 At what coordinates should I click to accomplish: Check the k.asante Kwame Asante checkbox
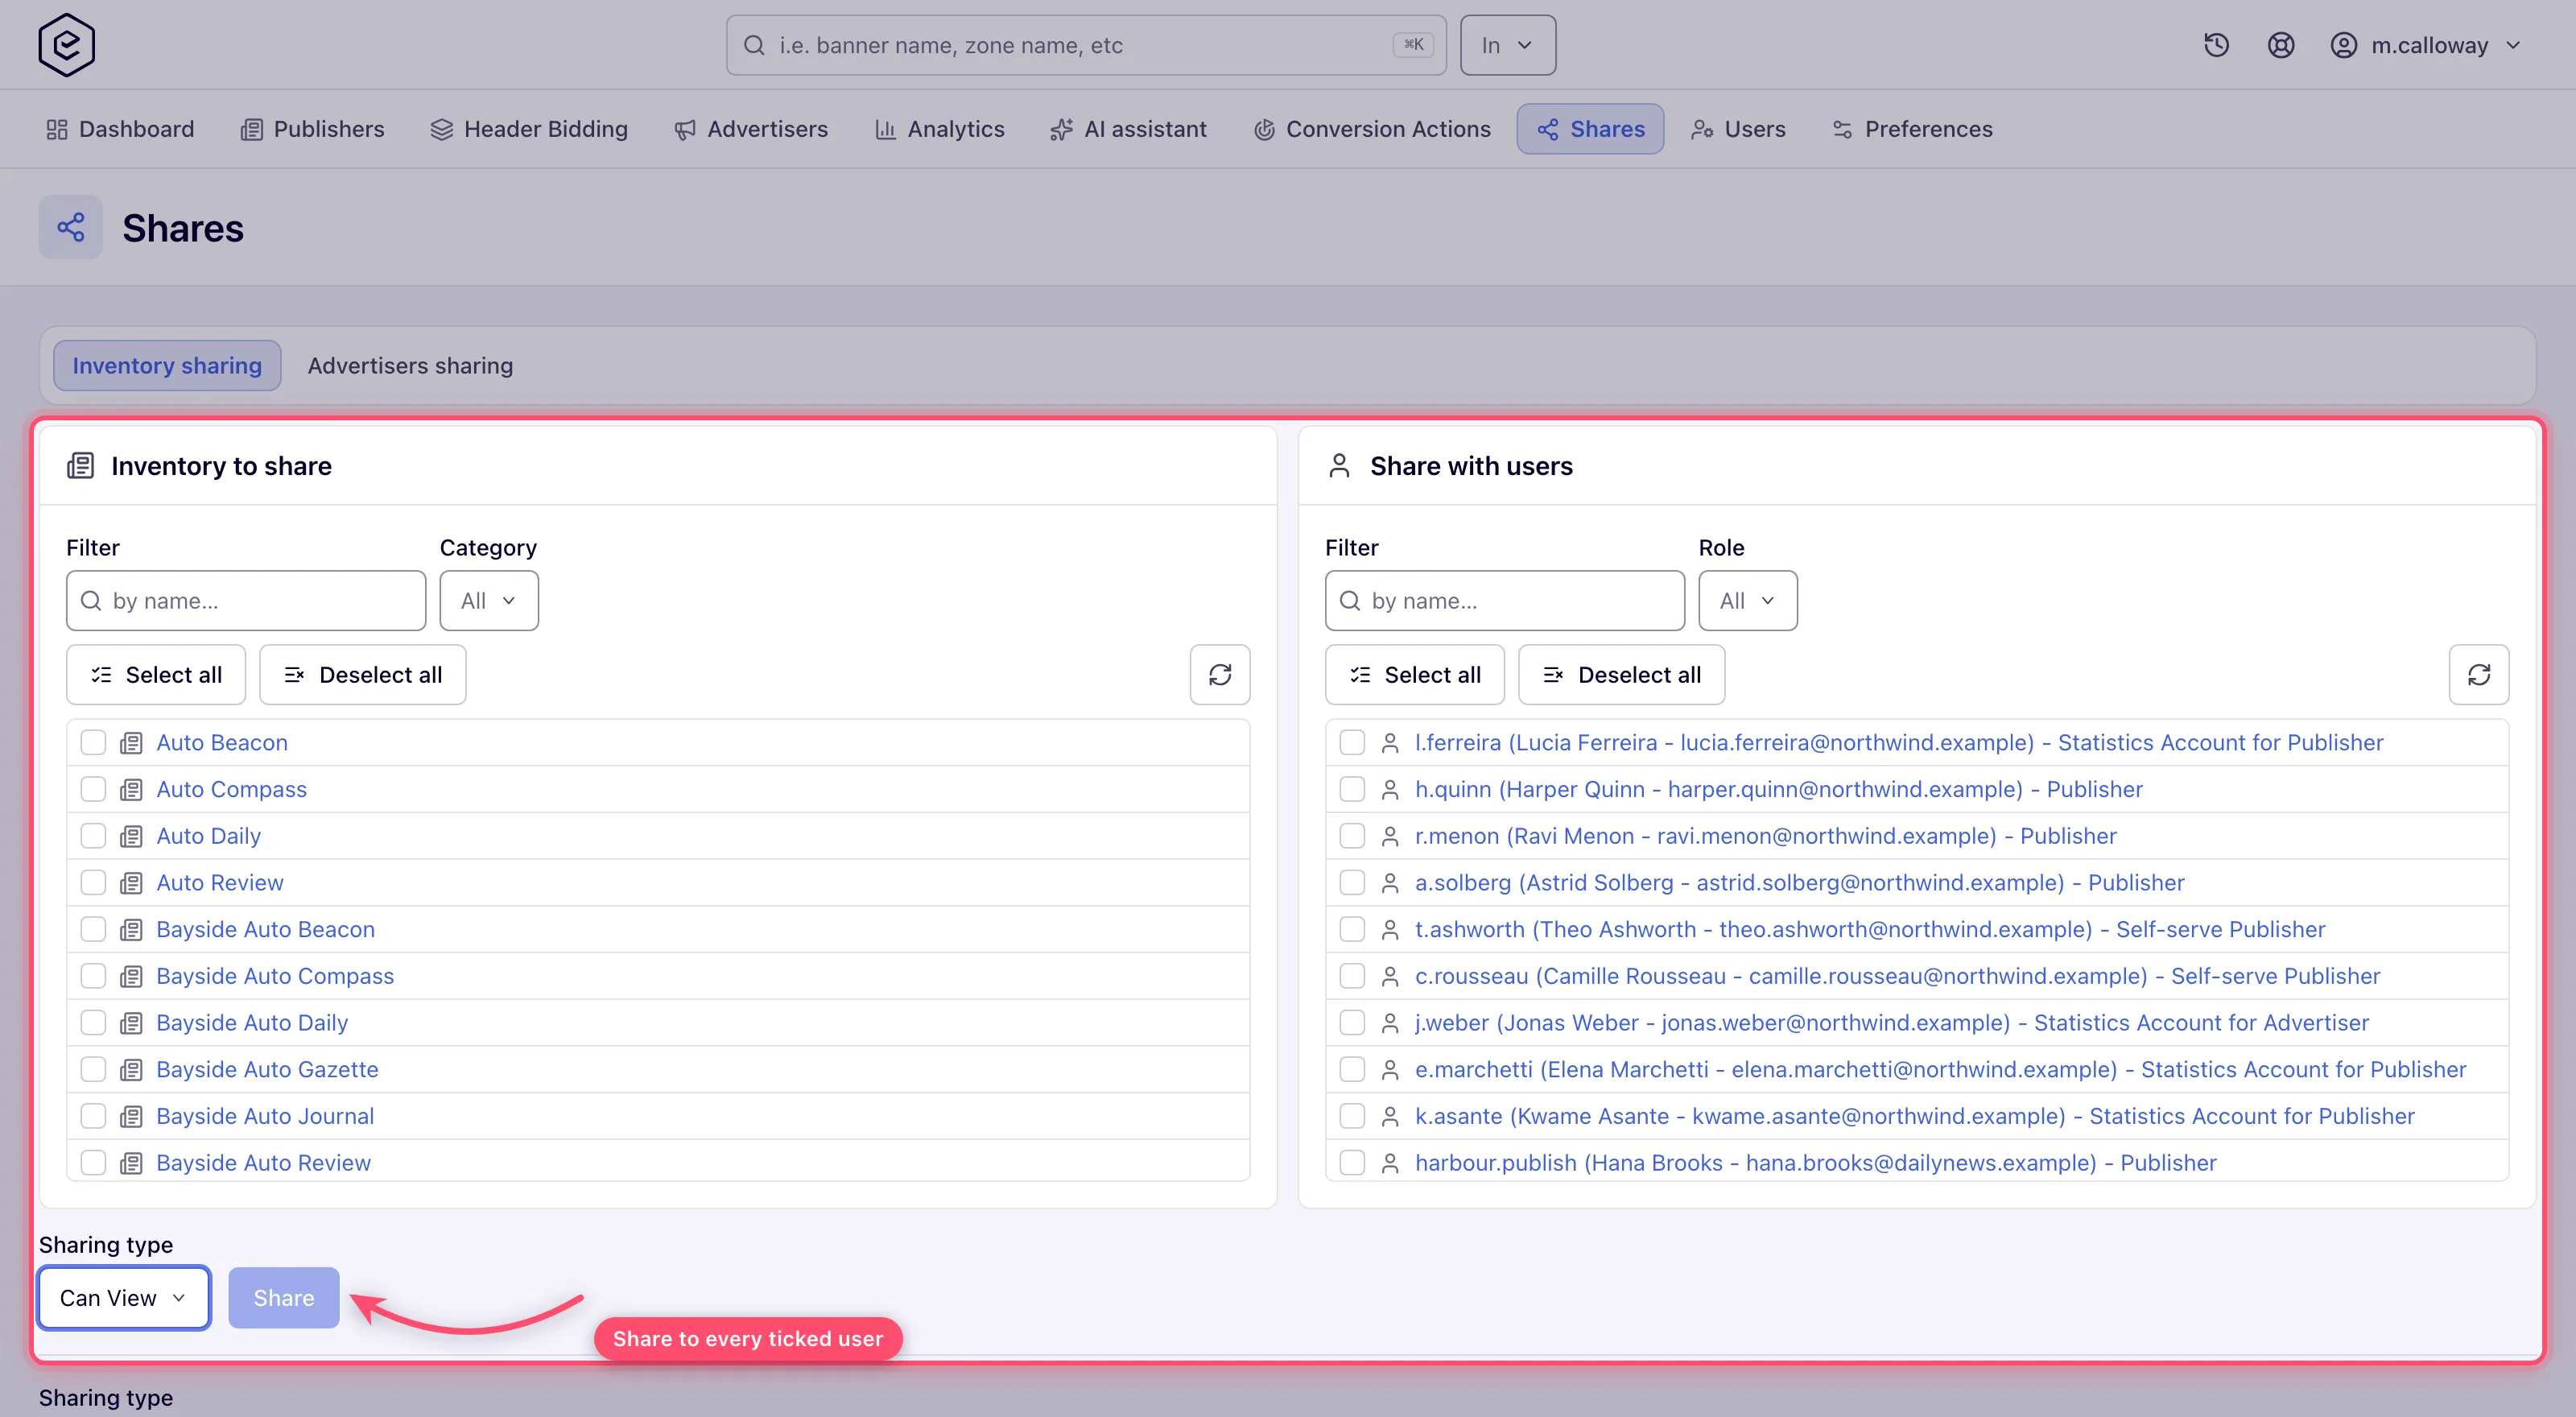point(1352,1116)
